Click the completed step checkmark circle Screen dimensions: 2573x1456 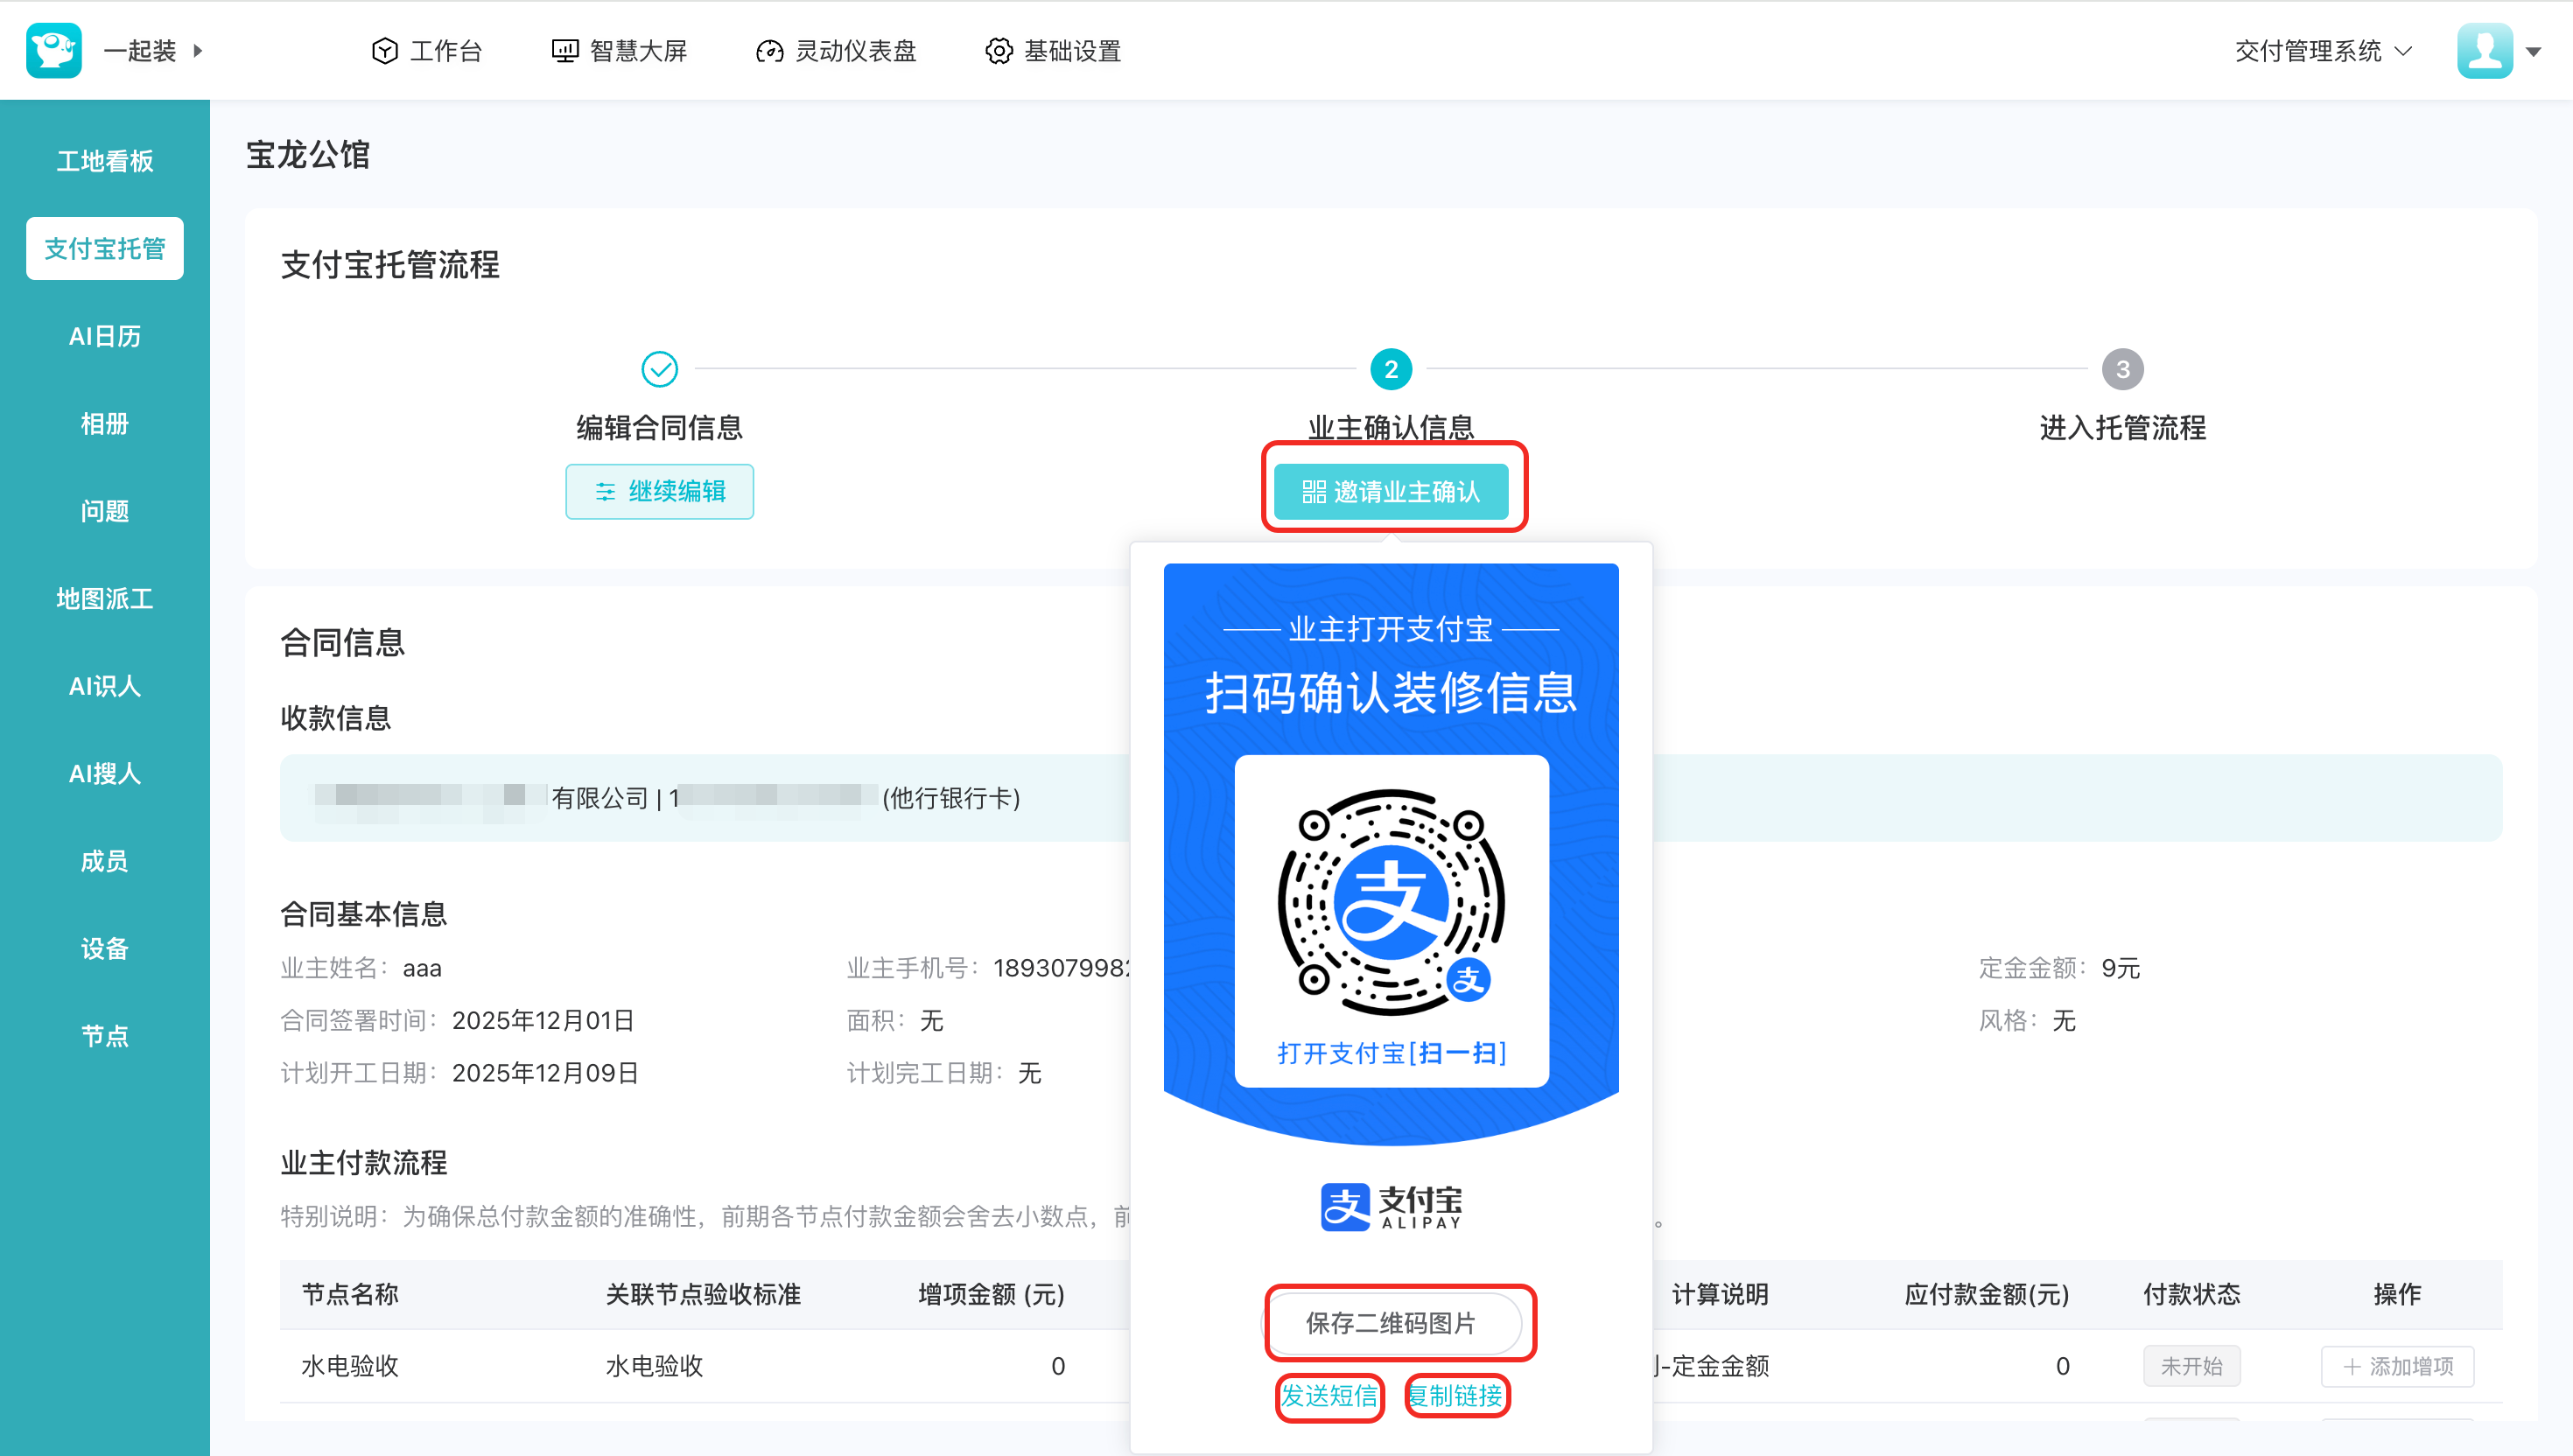pos(659,369)
